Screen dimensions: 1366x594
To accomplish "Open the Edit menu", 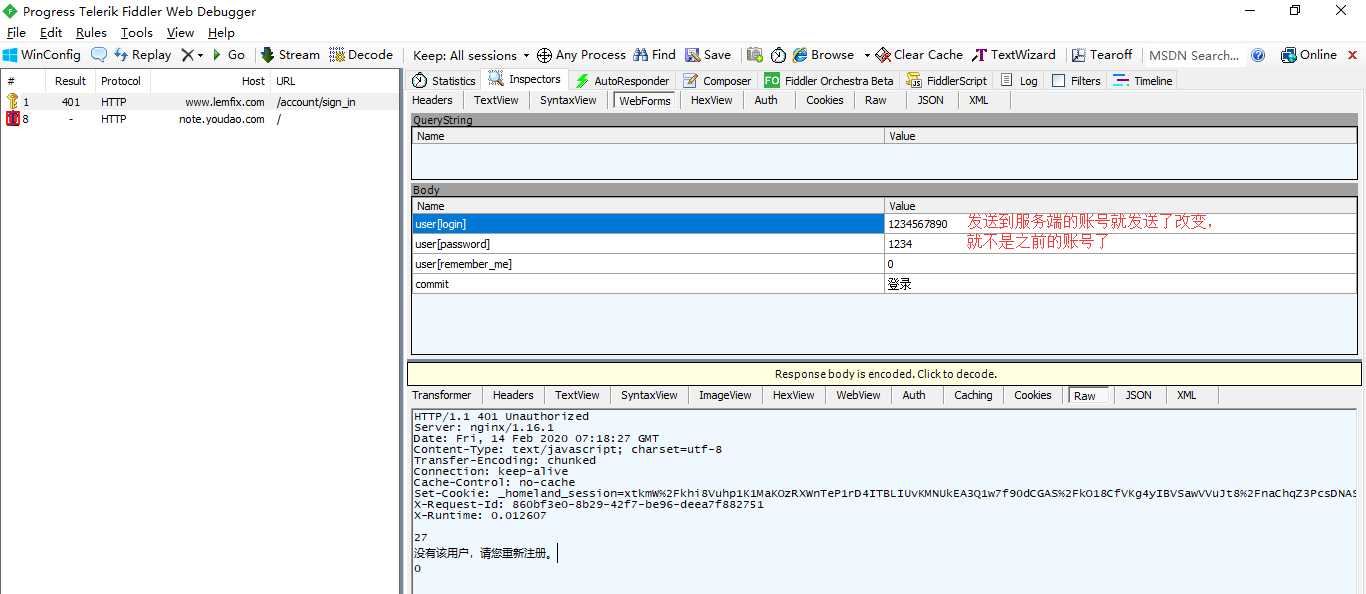I will 51,33.
